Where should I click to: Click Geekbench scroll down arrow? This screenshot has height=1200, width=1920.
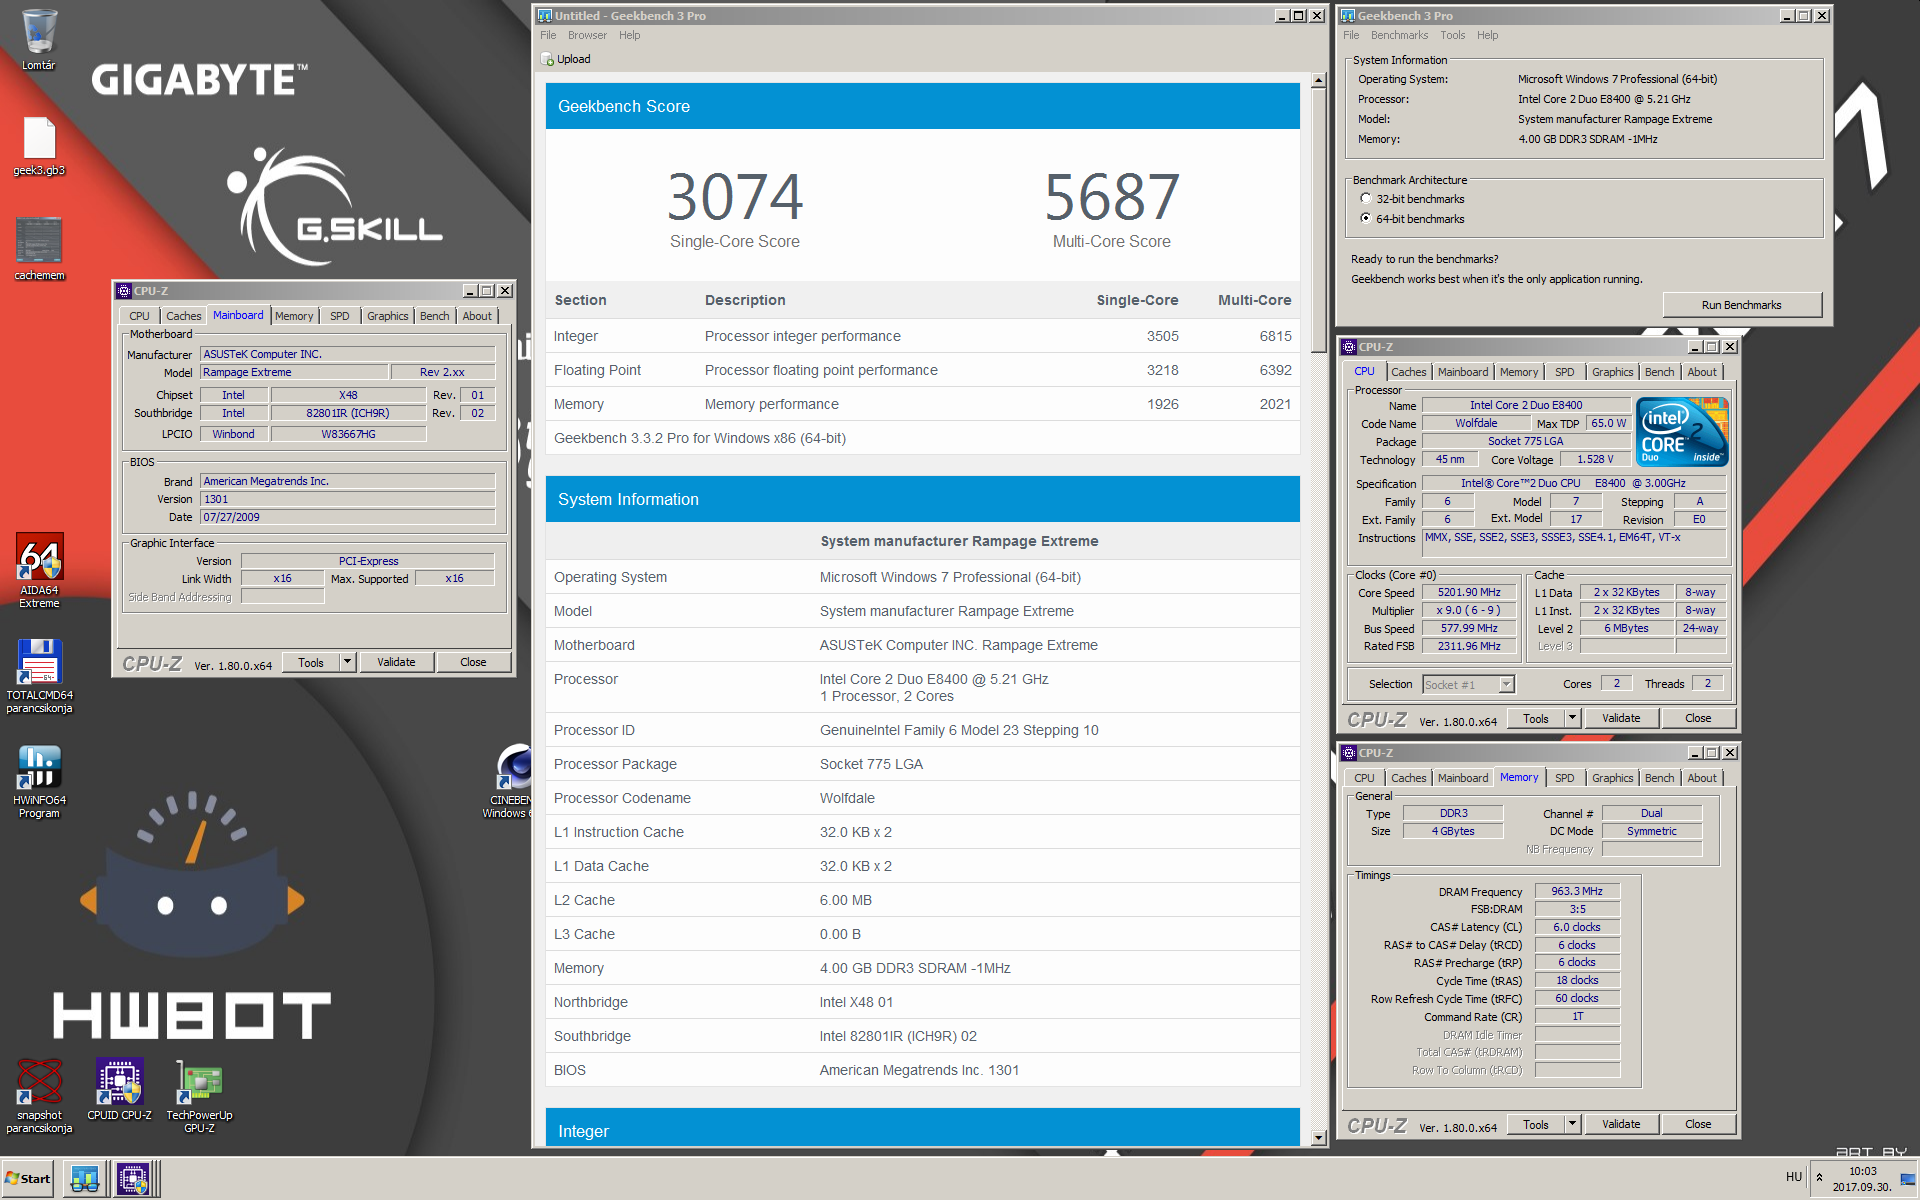[1318, 1137]
